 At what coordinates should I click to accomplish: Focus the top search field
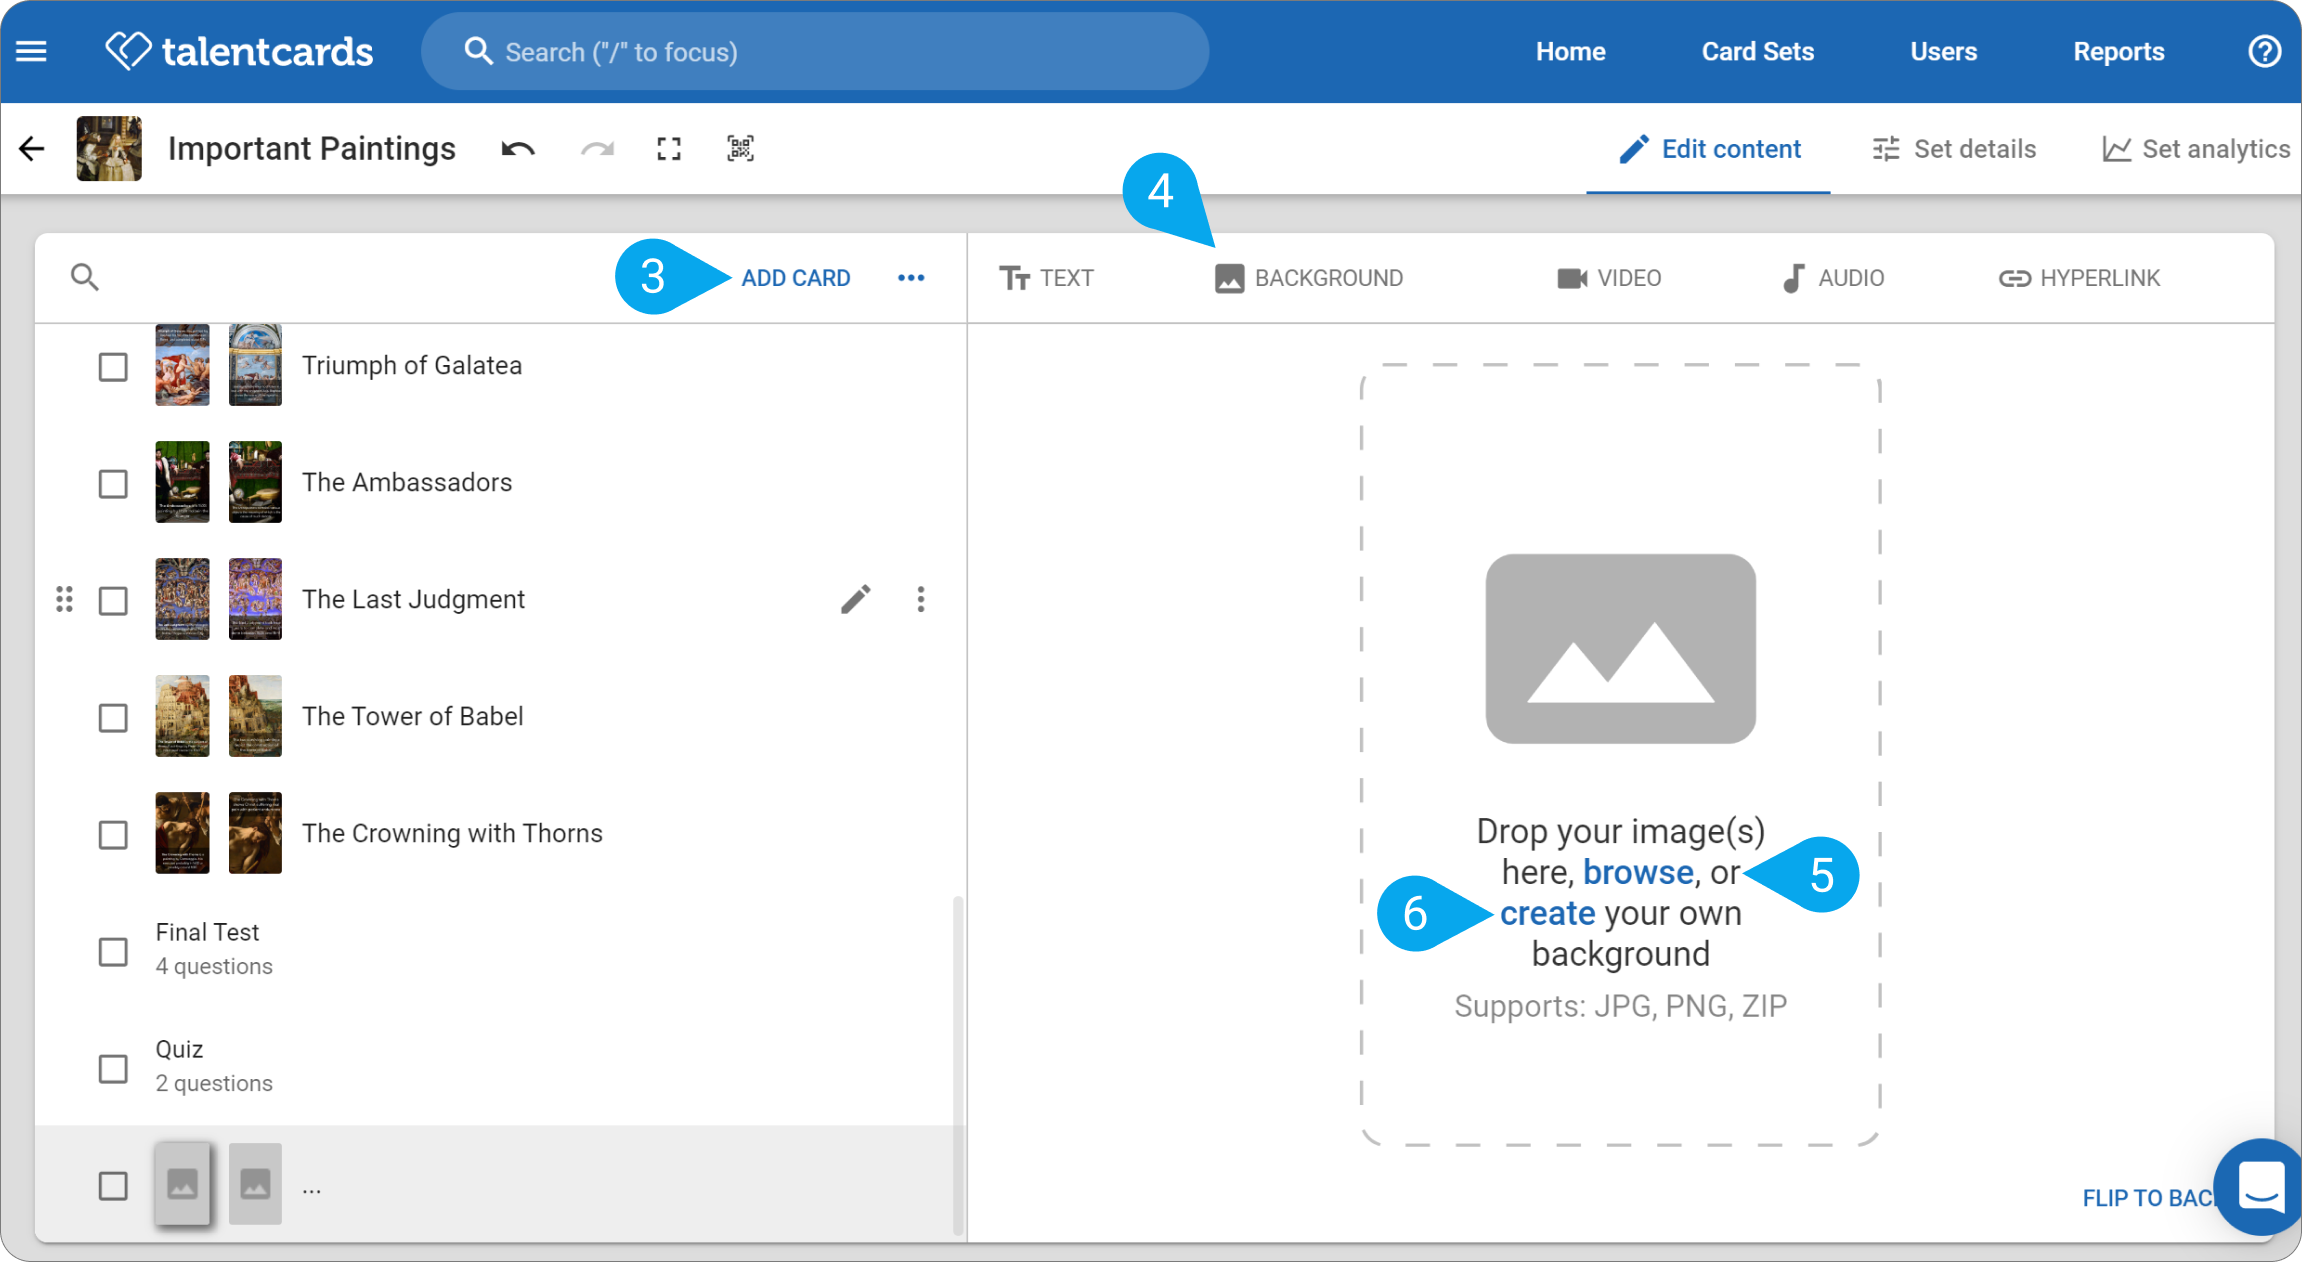pos(815,51)
